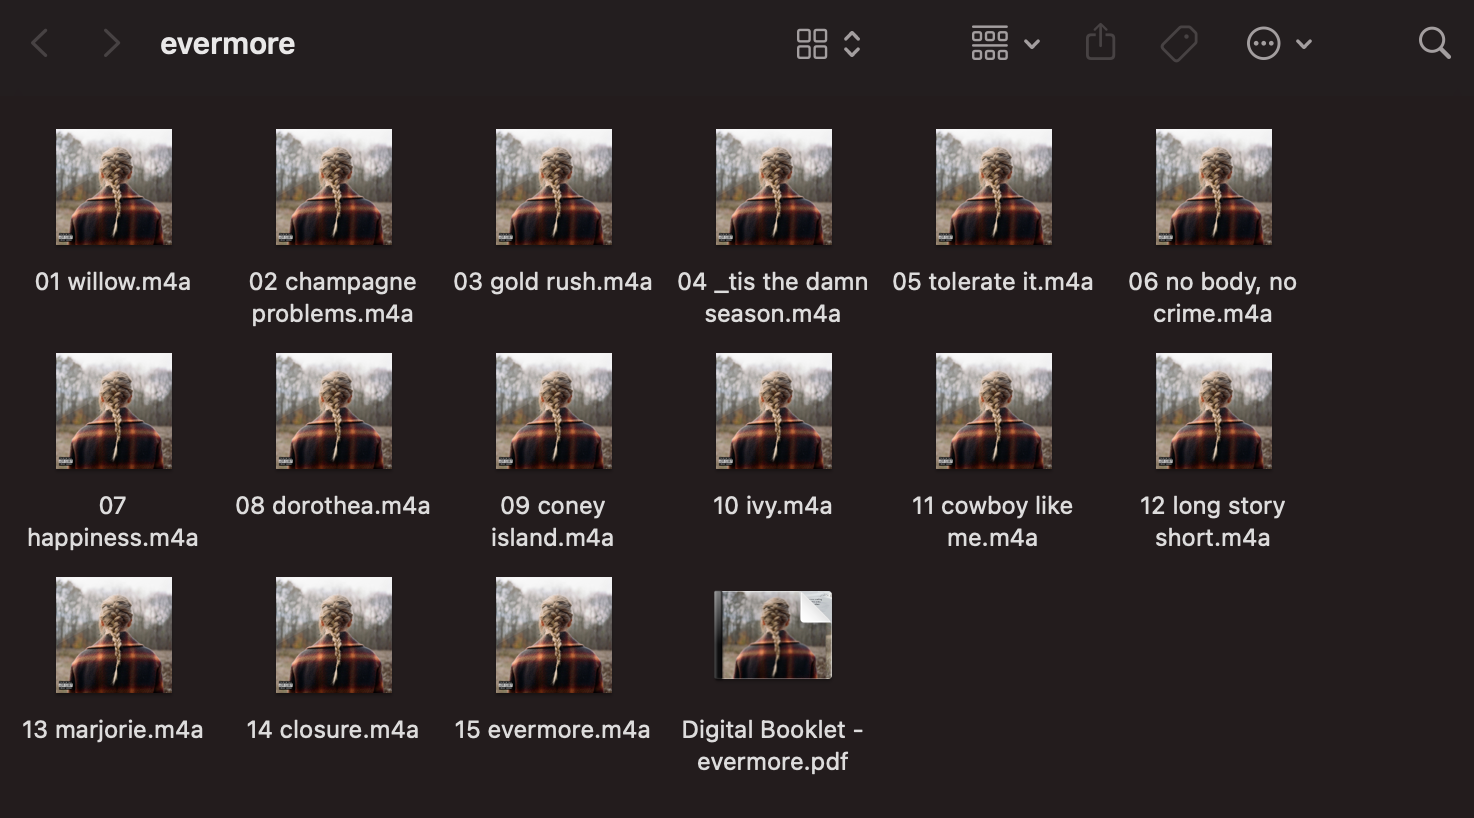Click the file name '11 cowboy like me.m4a'
Viewport: 1474px width, 818px height.
(993, 522)
